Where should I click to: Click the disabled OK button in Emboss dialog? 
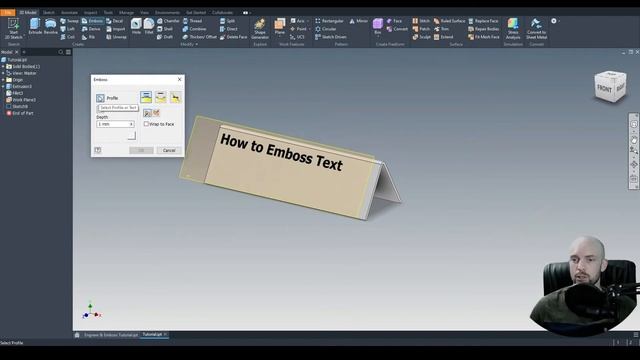coord(141,151)
